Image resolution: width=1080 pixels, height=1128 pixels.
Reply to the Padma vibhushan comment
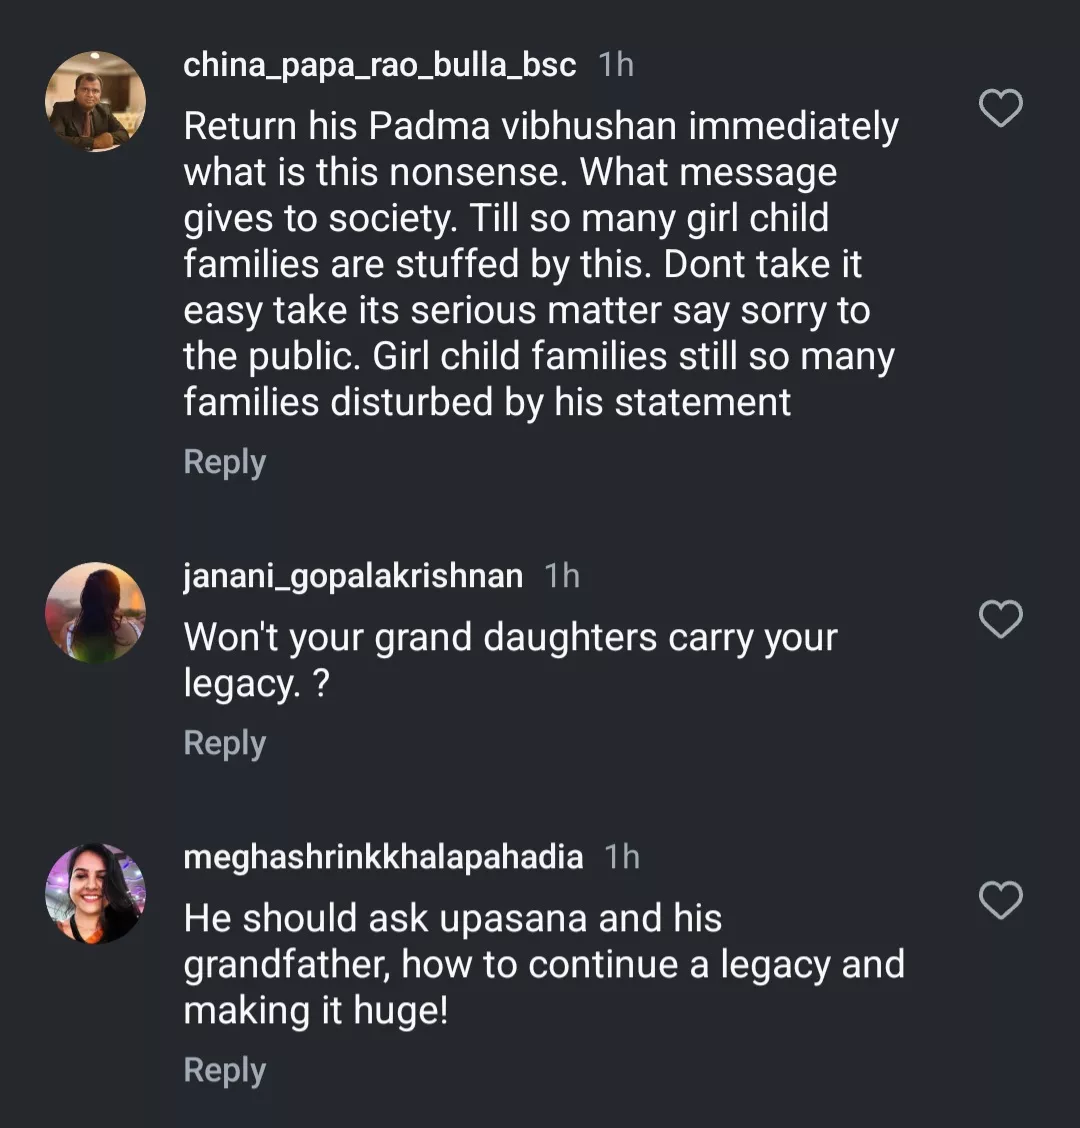pos(225,462)
